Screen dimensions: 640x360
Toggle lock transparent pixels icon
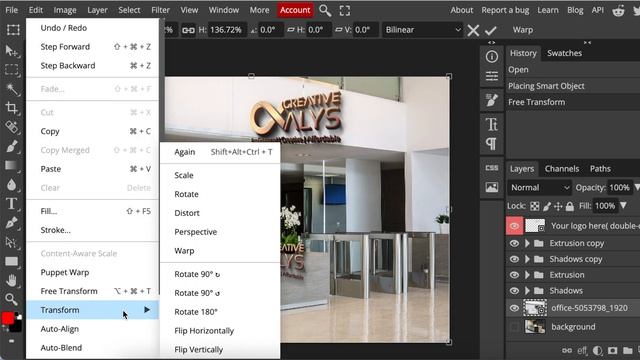coord(535,206)
